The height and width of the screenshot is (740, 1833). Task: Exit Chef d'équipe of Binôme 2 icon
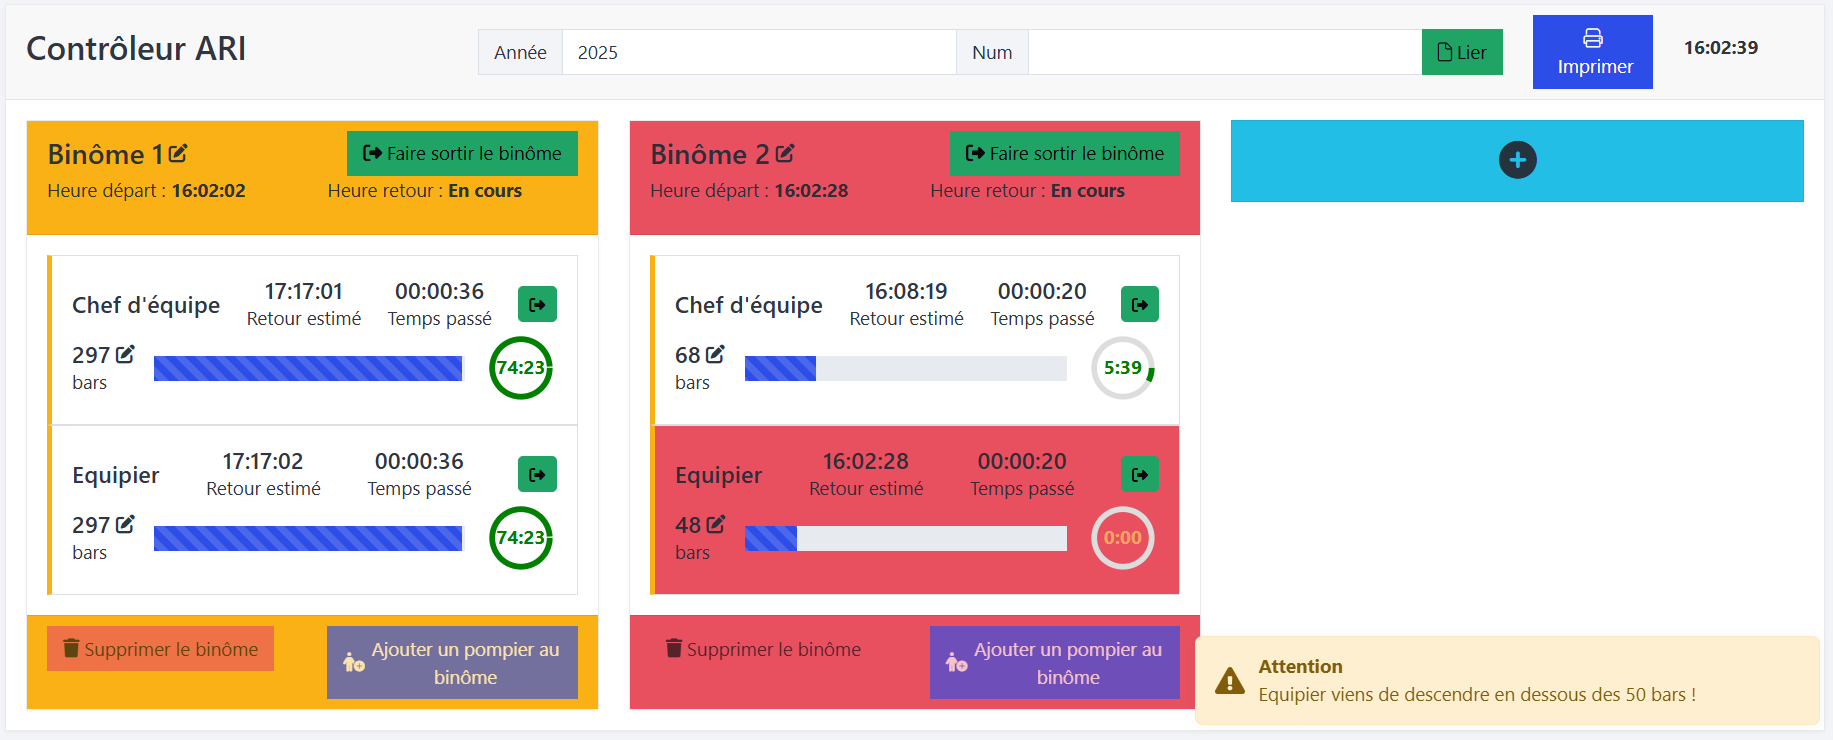(1140, 304)
